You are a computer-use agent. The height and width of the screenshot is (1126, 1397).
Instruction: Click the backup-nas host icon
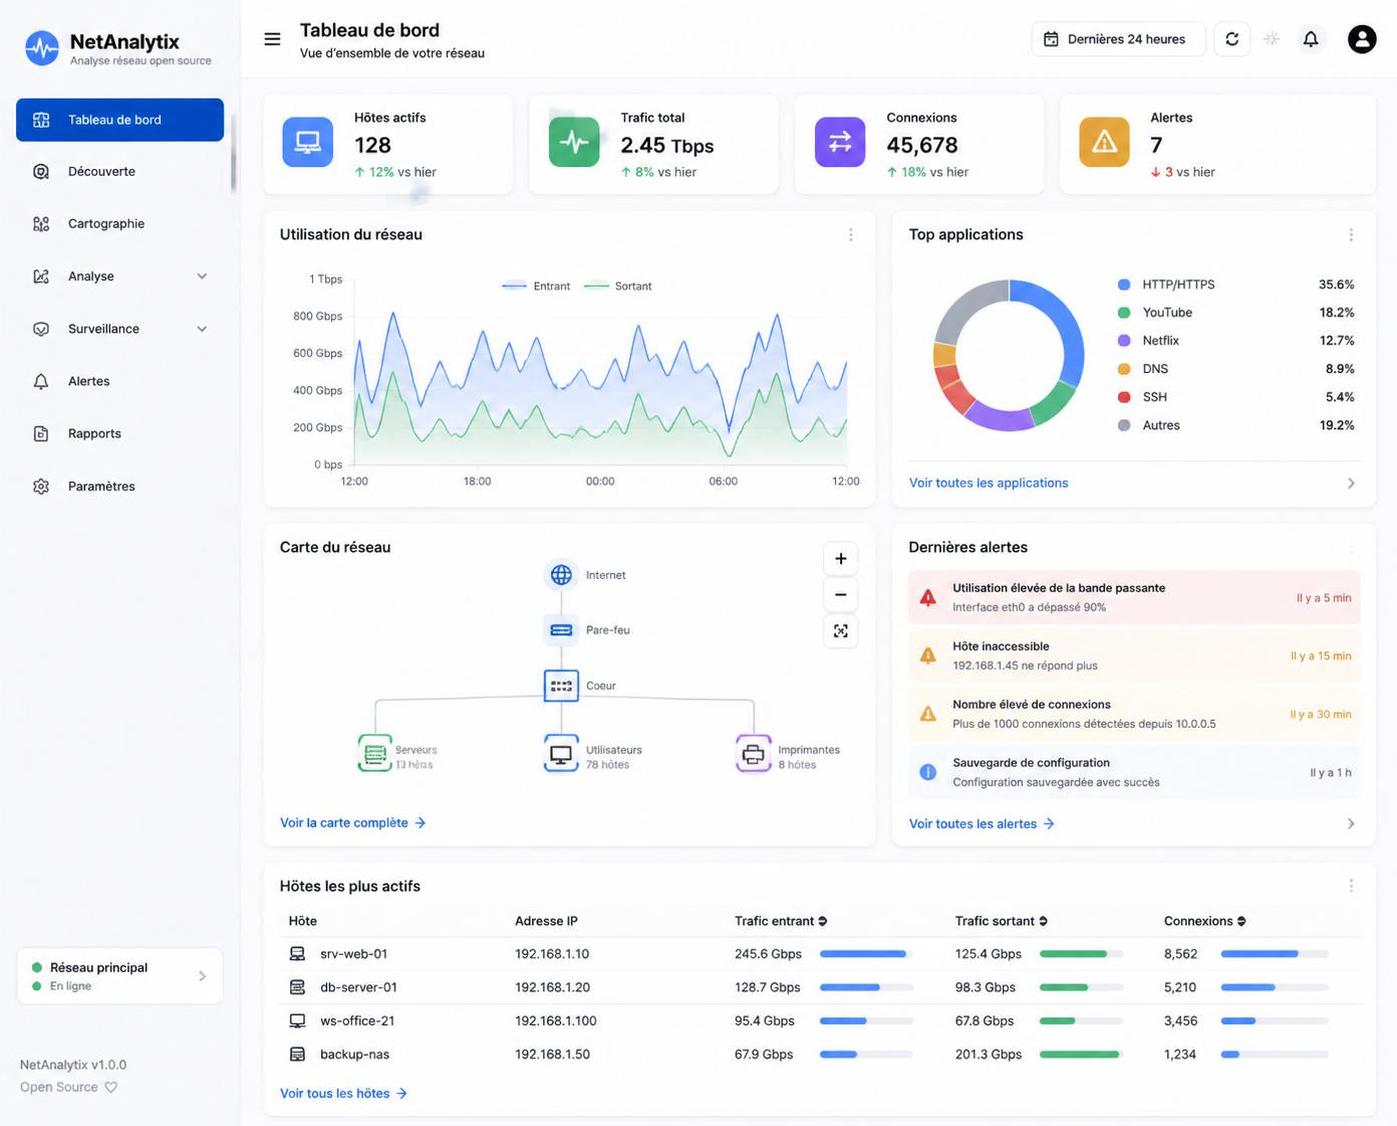tap(297, 1054)
